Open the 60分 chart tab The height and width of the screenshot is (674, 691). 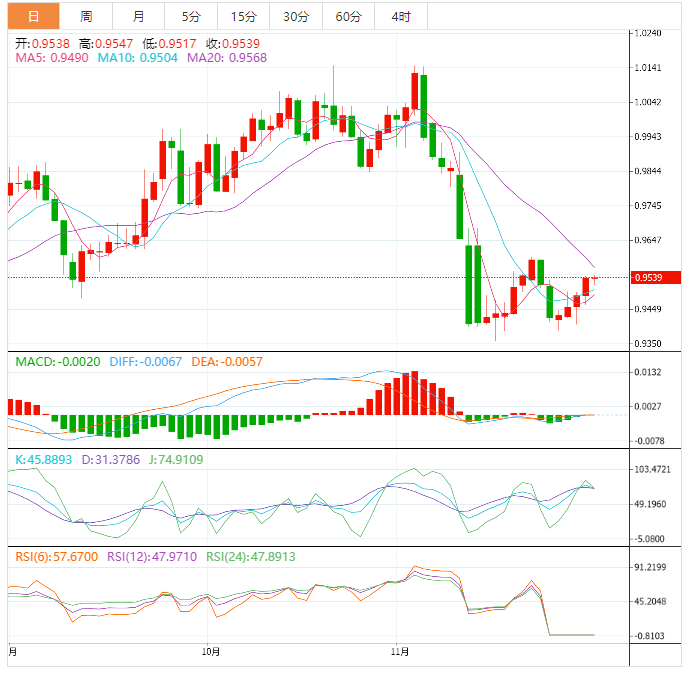coord(348,16)
